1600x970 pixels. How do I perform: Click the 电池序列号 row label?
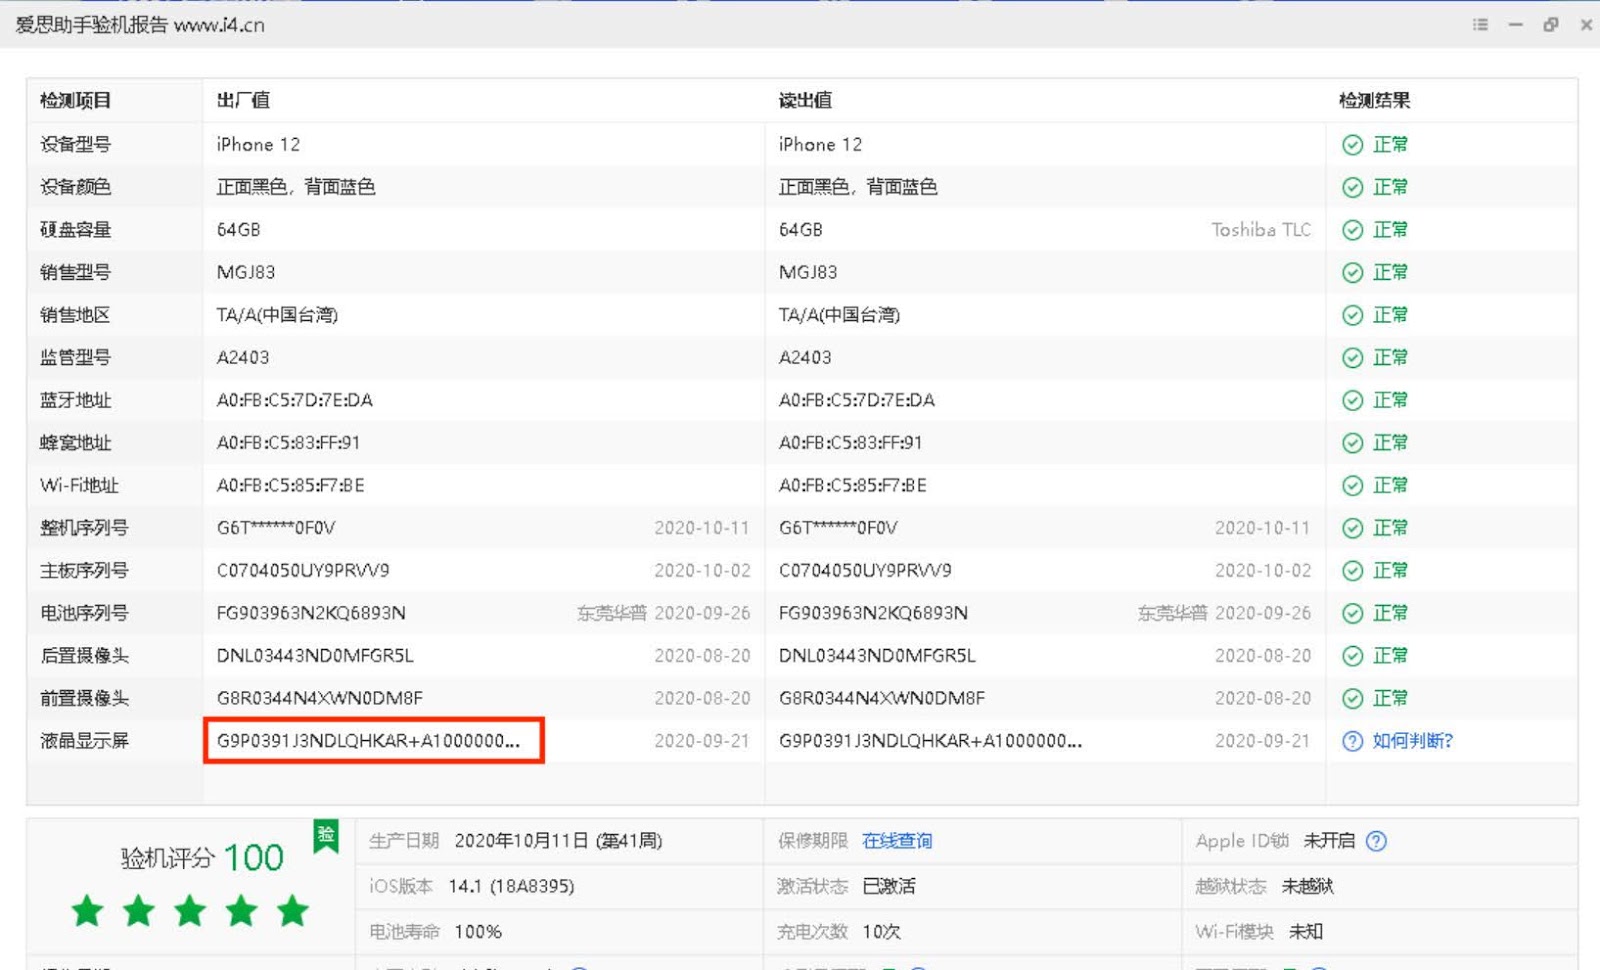tap(84, 613)
